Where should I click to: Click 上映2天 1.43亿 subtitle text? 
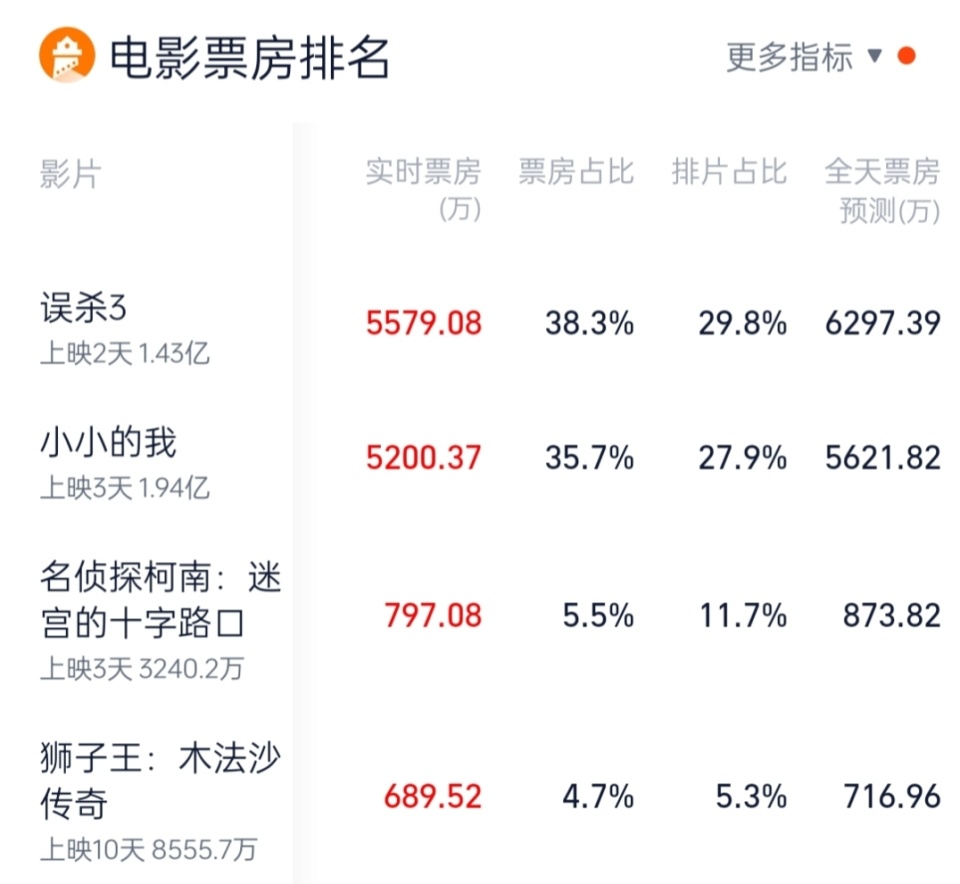pos(125,353)
